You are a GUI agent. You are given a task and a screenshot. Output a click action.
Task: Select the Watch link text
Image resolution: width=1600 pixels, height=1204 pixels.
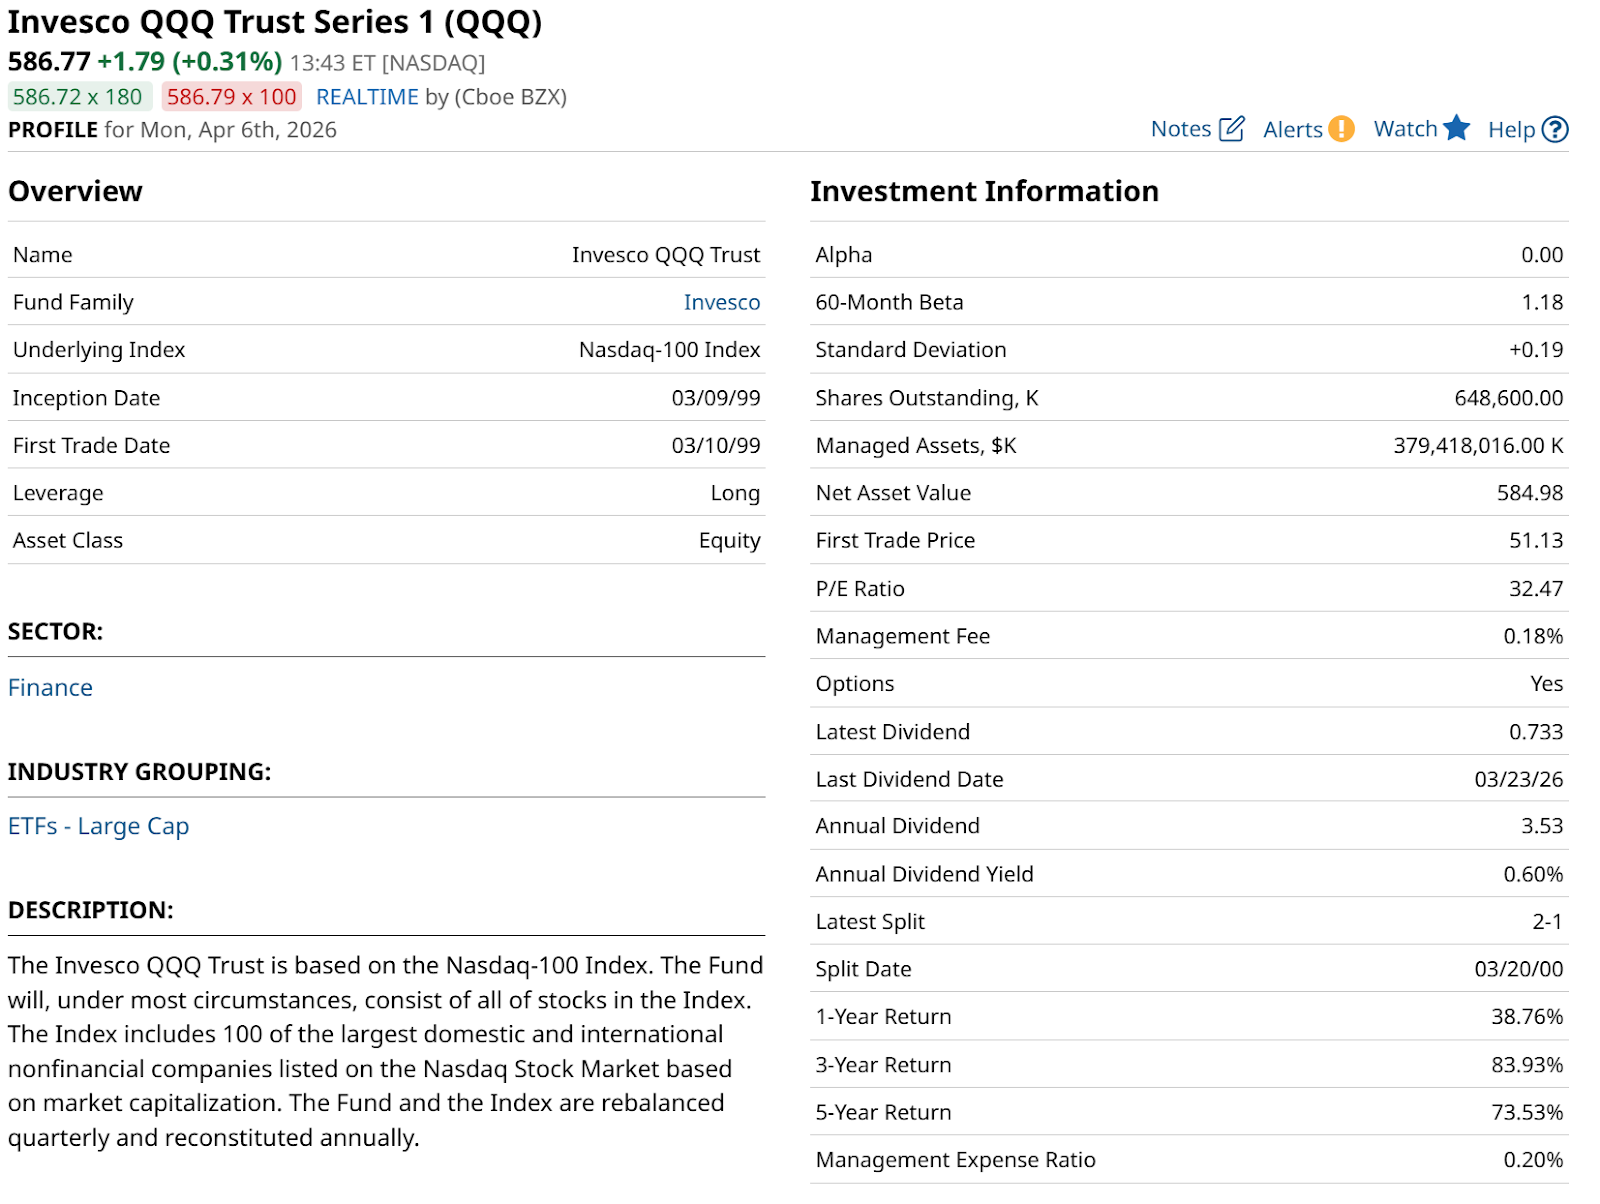tap(1405, 129)
